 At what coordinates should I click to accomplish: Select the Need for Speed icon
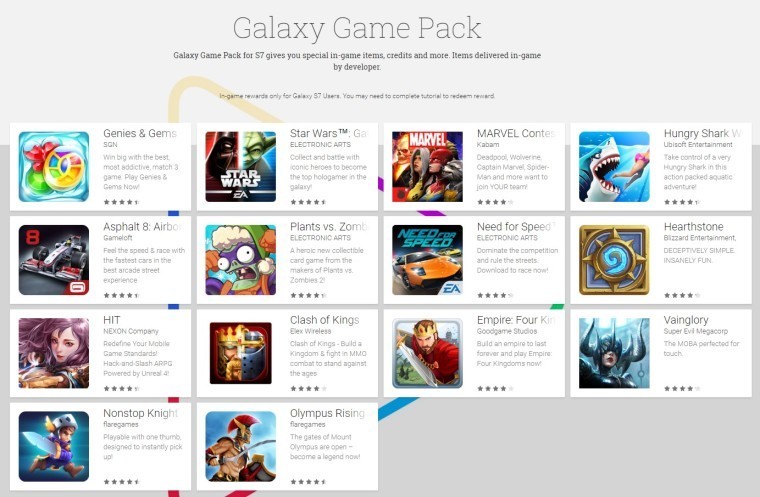pos(427,259)
